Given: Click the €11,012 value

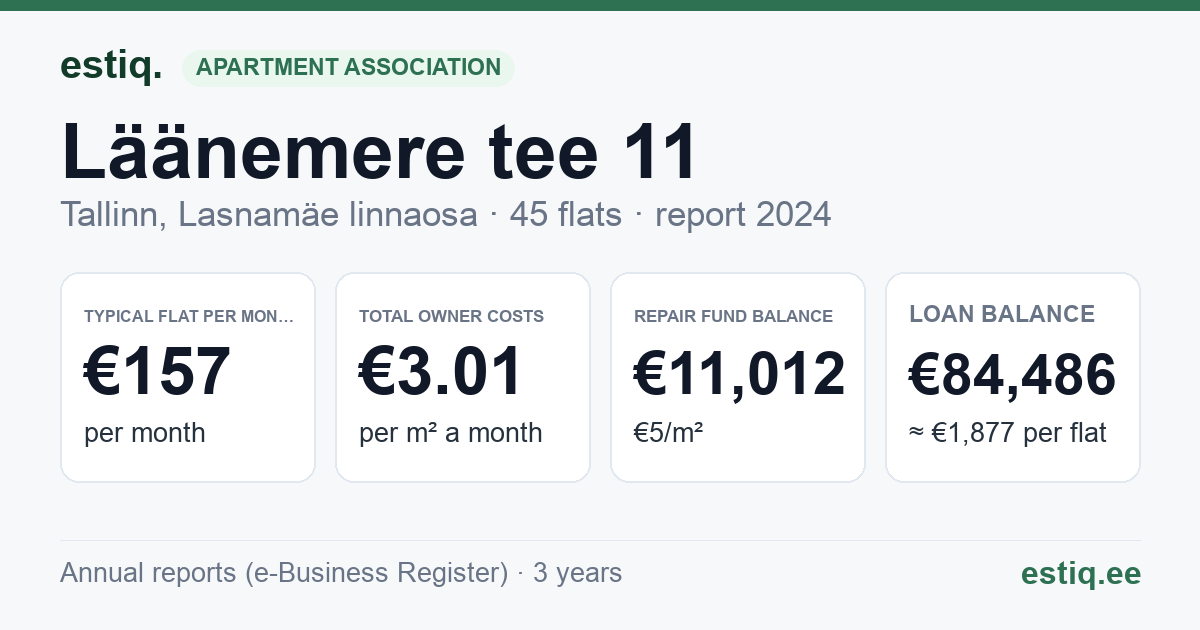Looking at the screenshot, I should 740,372.
